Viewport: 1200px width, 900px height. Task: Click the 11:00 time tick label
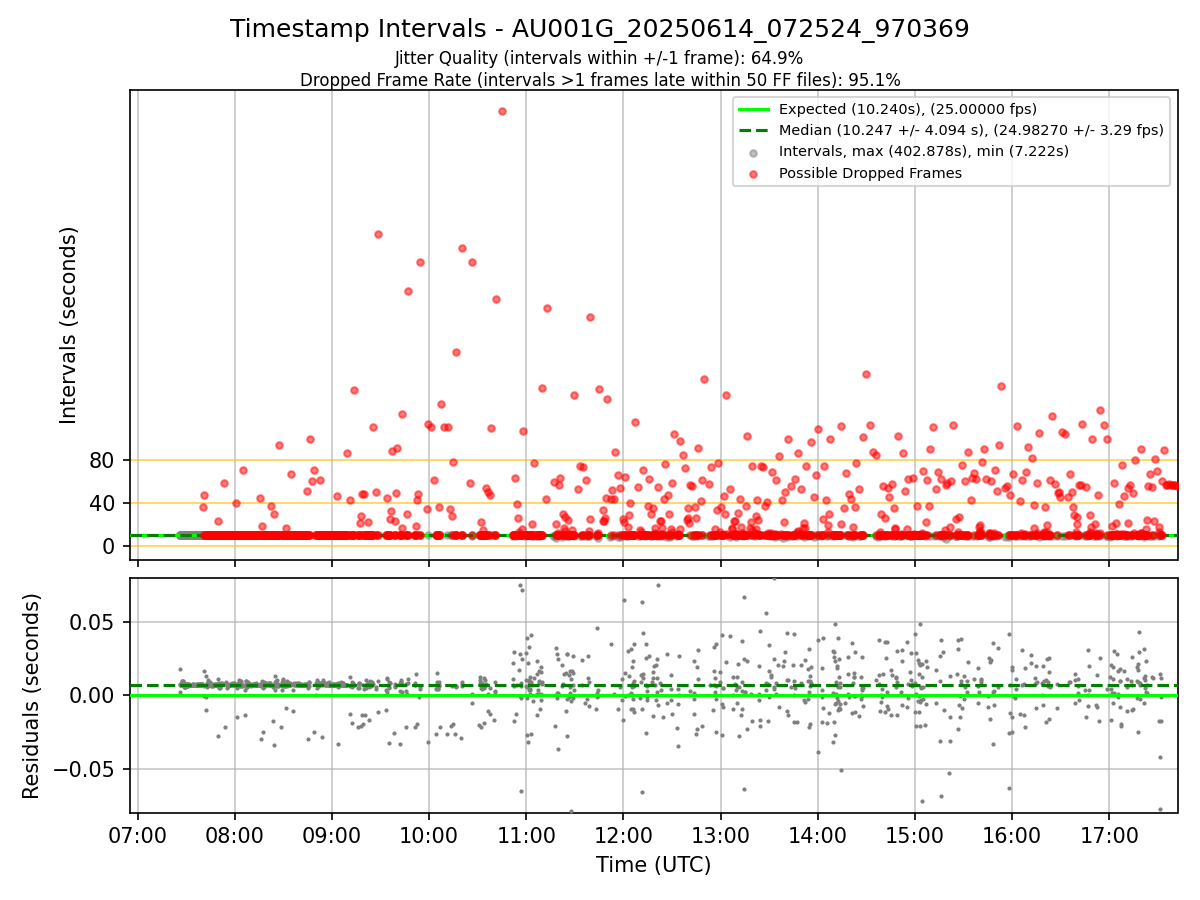pyautogui.click(x=526, y=833)
